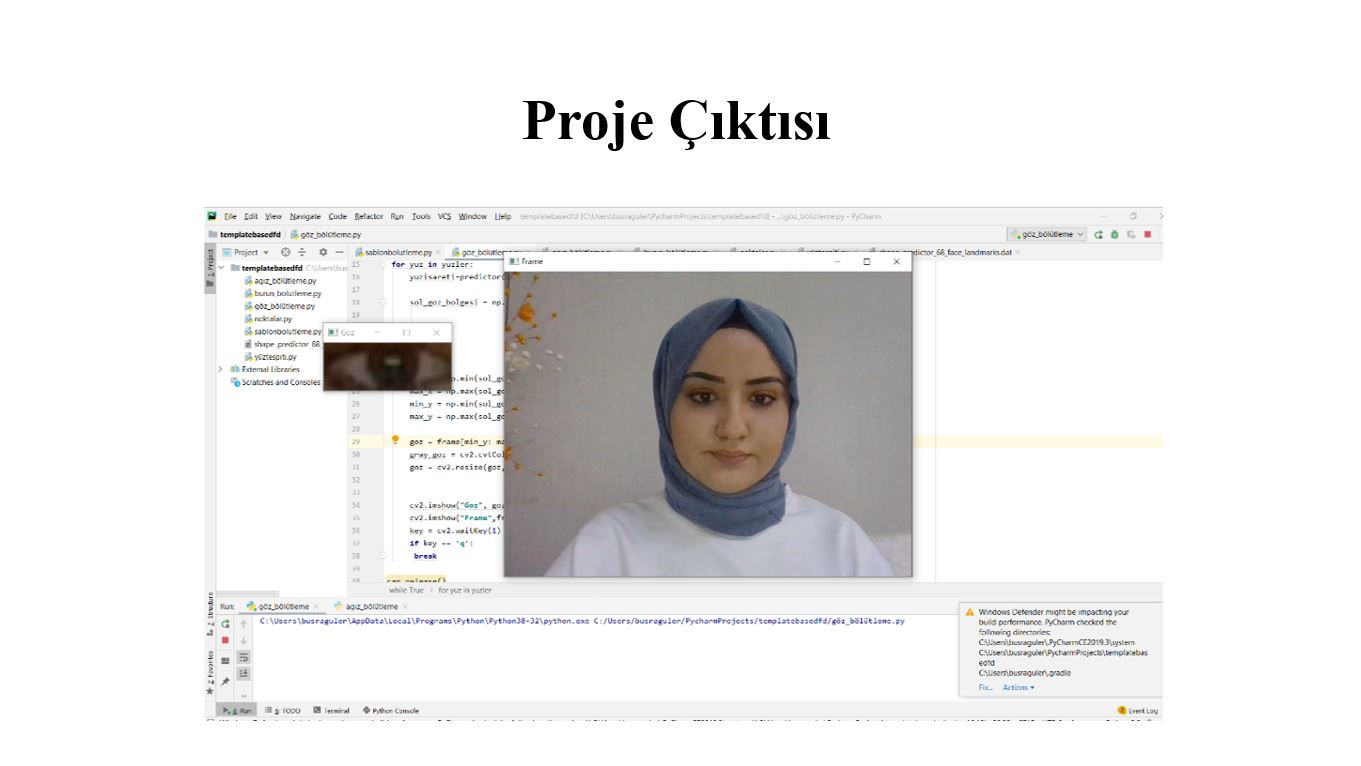Open the Terminal tool window
This screenshot has height=766, width=1361.
pos(337,711)
